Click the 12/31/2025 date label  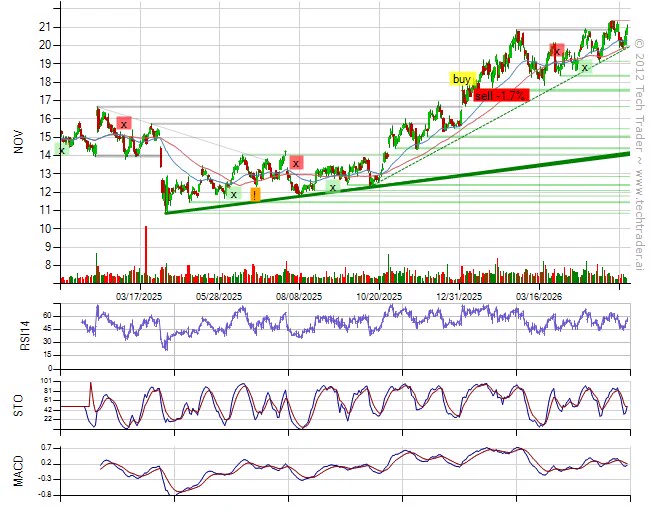(459, 297)
